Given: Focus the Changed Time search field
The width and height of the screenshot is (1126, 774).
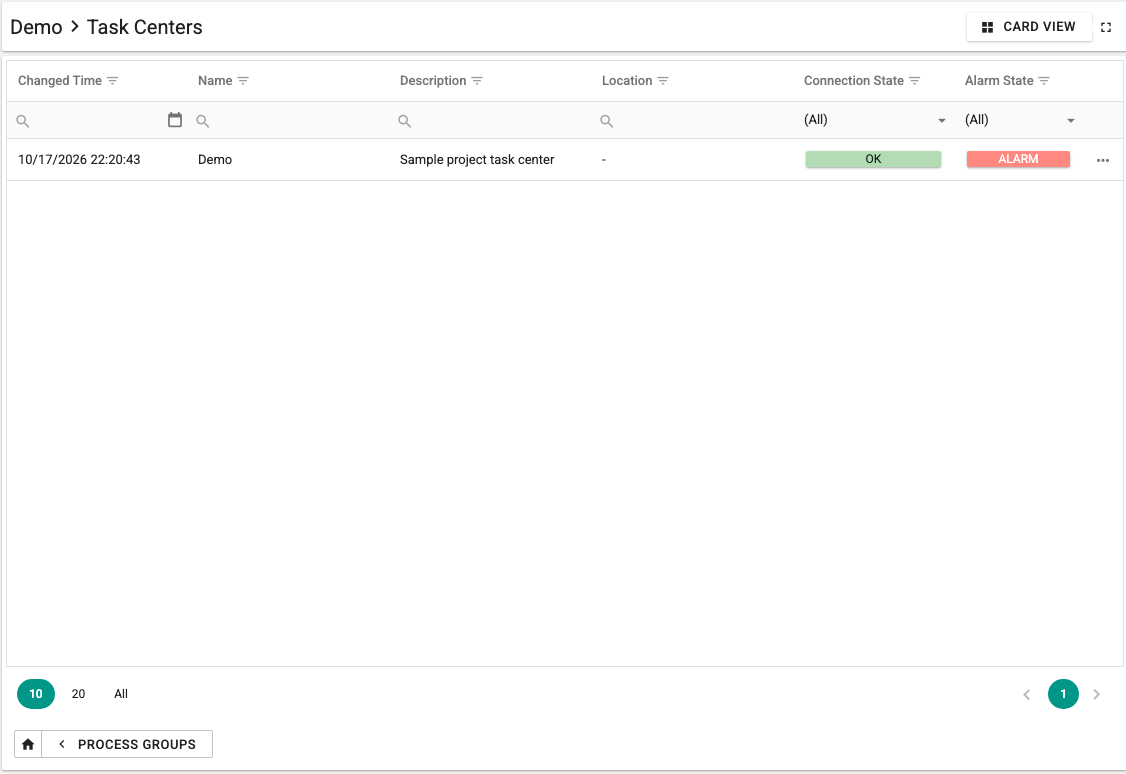Looking at the screenshot, I should pyautogui.click(x=97, y=121).
